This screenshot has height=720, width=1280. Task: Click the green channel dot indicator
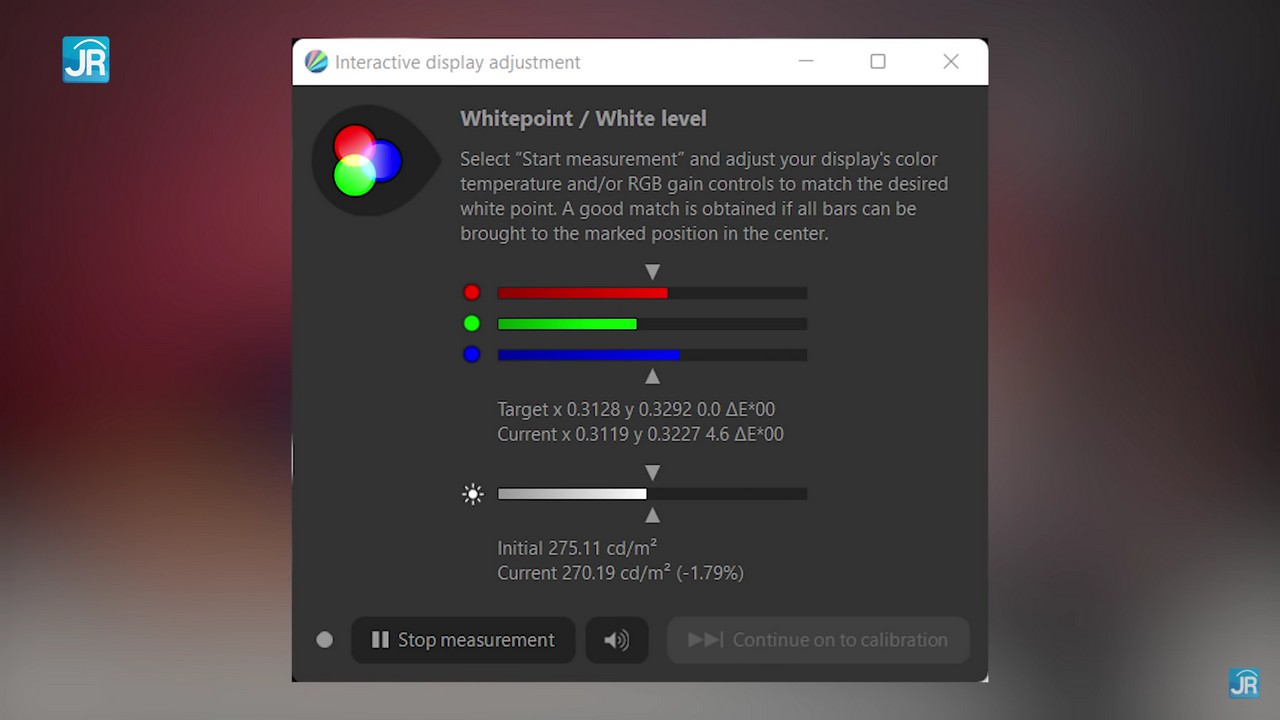coord(472,323)
